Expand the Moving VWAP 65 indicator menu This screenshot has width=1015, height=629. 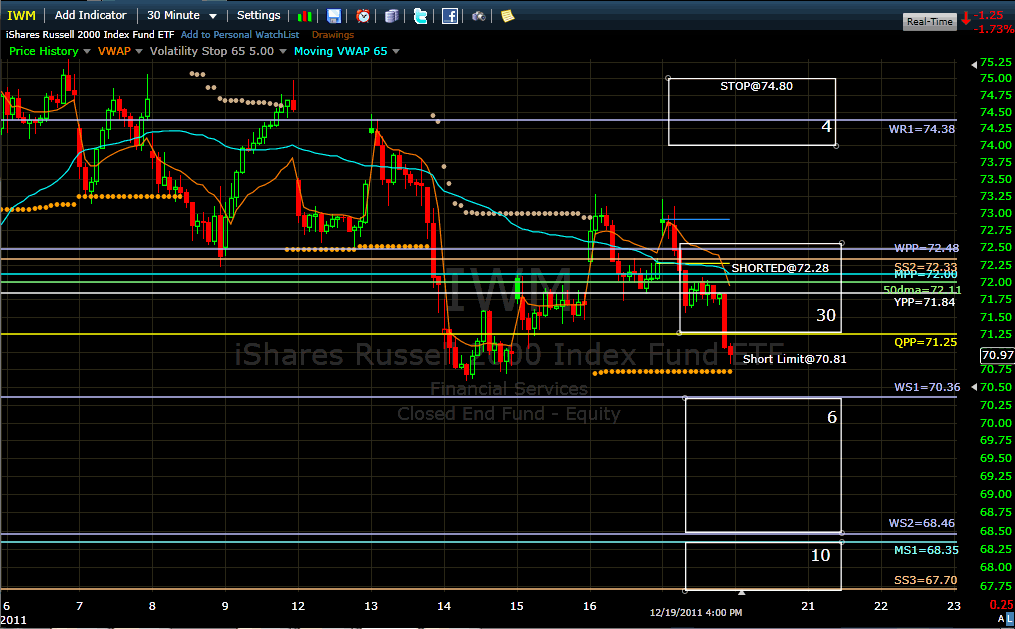[396, 52]
